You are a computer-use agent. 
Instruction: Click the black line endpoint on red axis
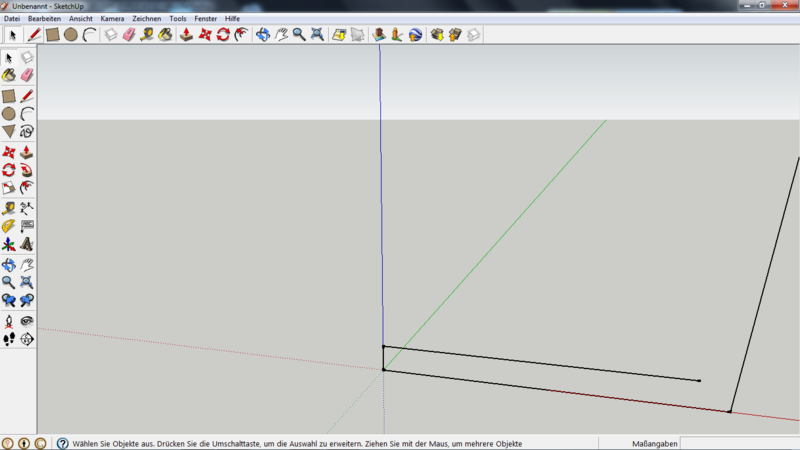tap(729, 411)
